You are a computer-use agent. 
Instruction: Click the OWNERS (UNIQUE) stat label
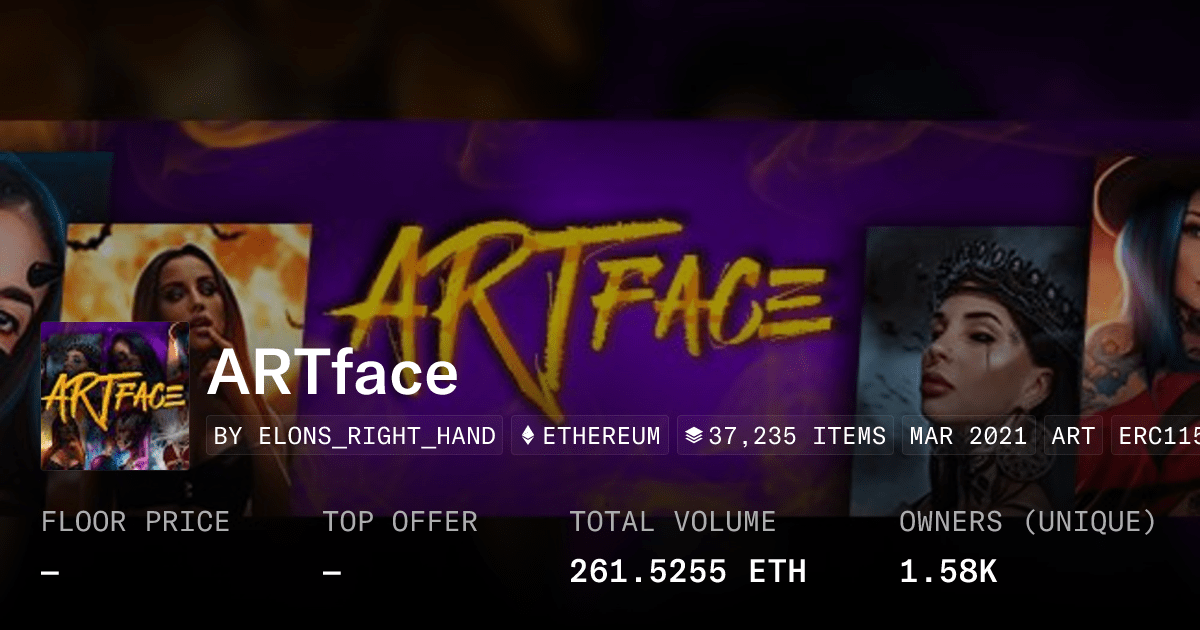point(1028,522)
